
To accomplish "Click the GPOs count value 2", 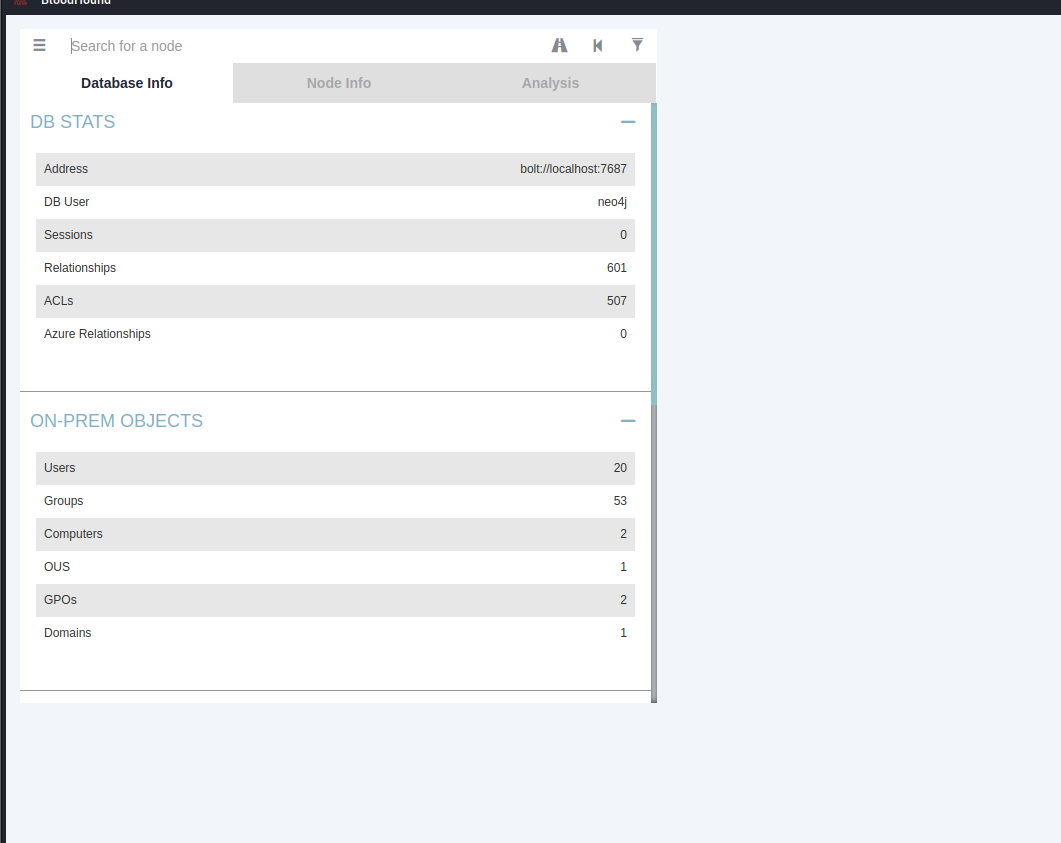I will point(623,600).
